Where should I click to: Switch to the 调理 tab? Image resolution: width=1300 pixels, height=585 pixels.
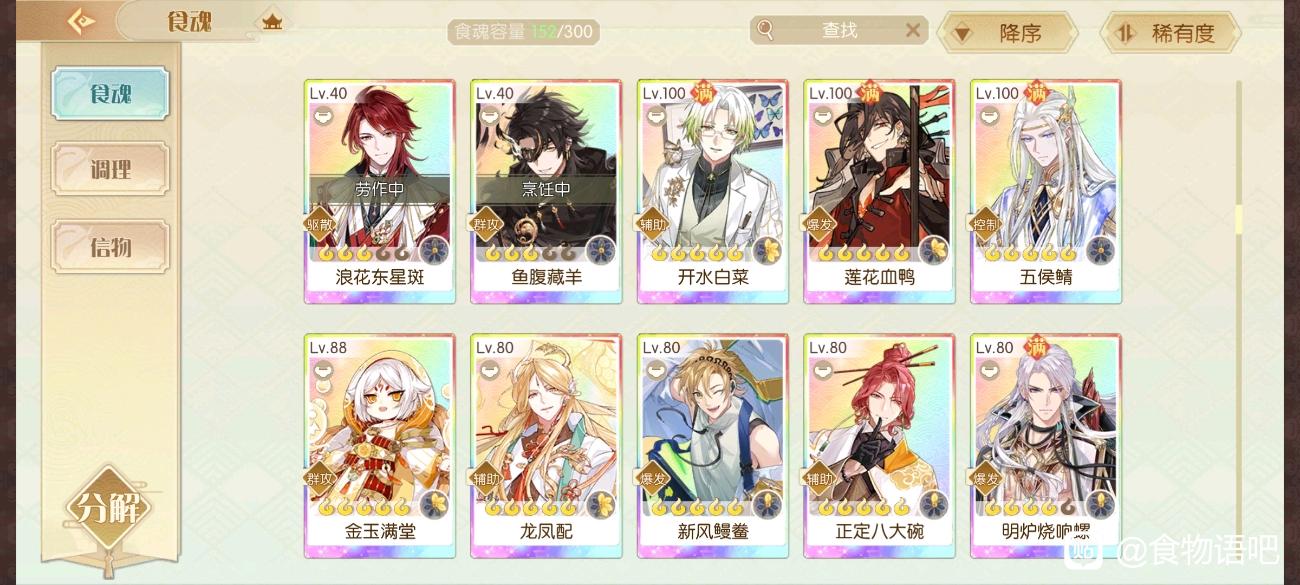coord(110,170)
